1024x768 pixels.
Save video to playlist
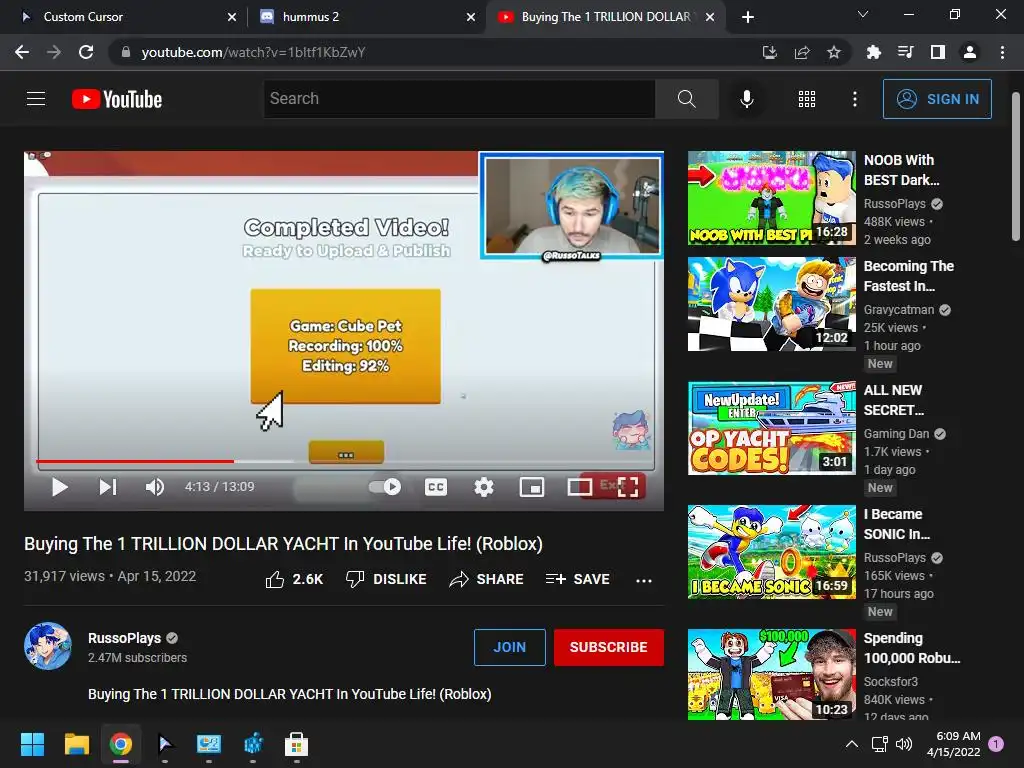click(577, 579)
